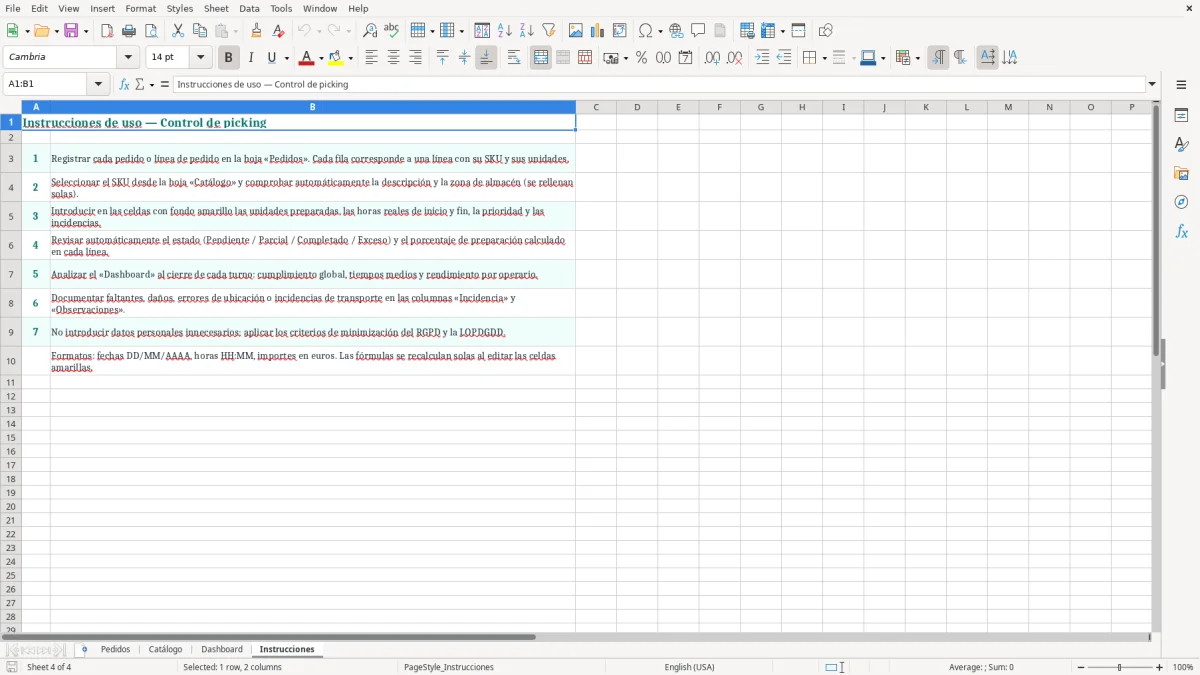The height and width of the screenshot is (675, 1200).
Task: Click the Sort Descending icon
Action: 527,31
